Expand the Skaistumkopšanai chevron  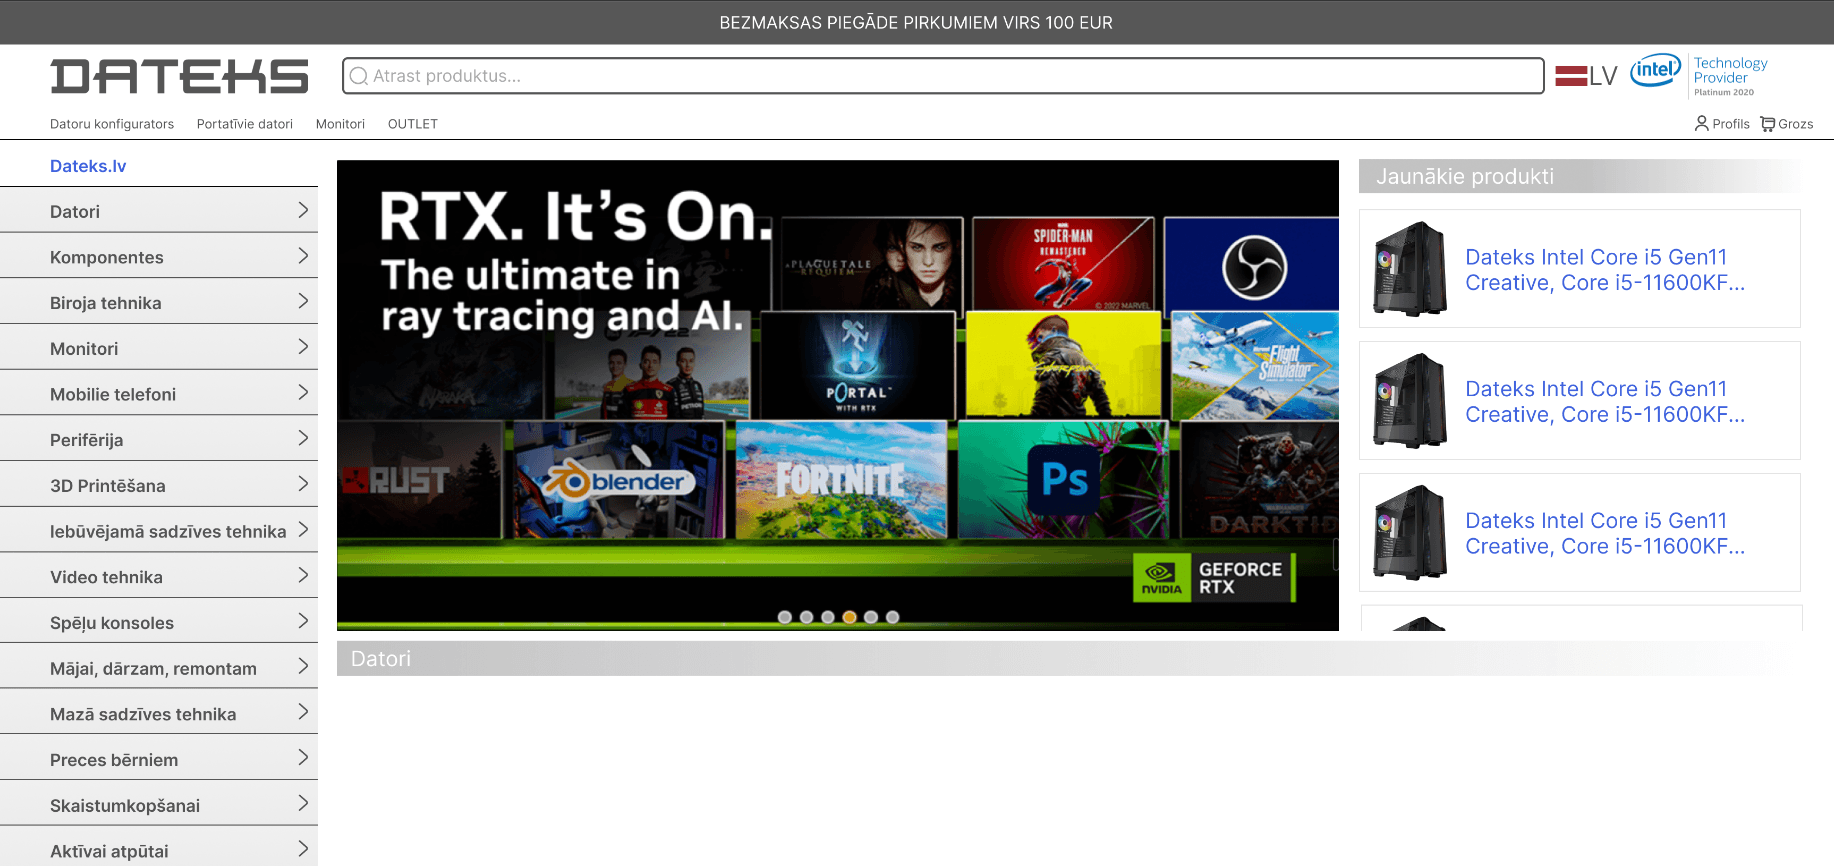pyautogui.click(x=303, y=803)
